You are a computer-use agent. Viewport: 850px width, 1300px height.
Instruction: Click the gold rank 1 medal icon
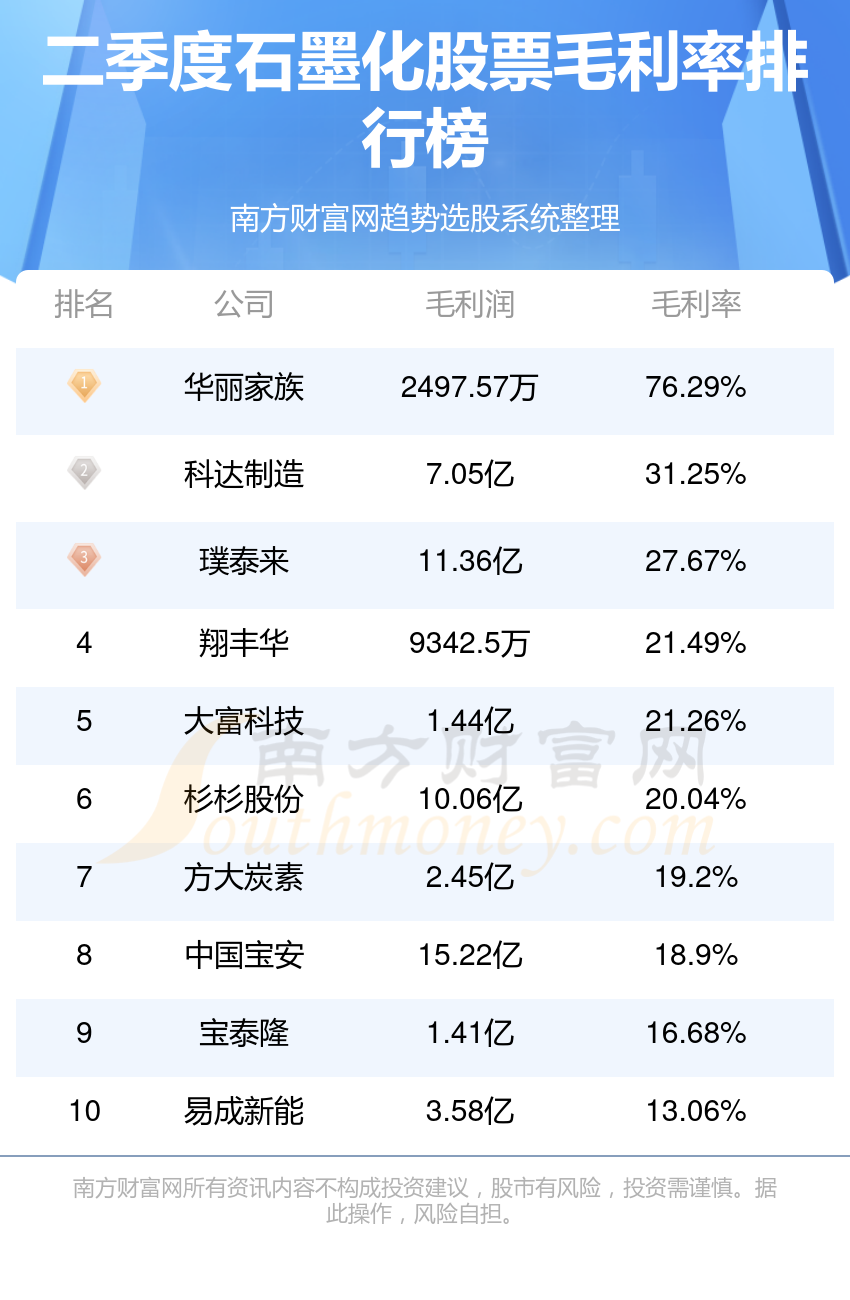point(84,385)
